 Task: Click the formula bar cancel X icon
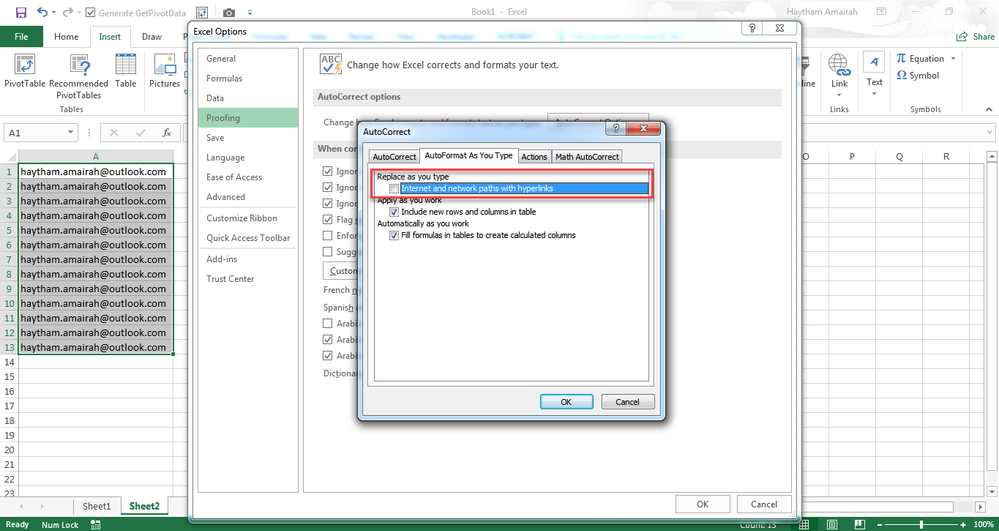[114, 133]
